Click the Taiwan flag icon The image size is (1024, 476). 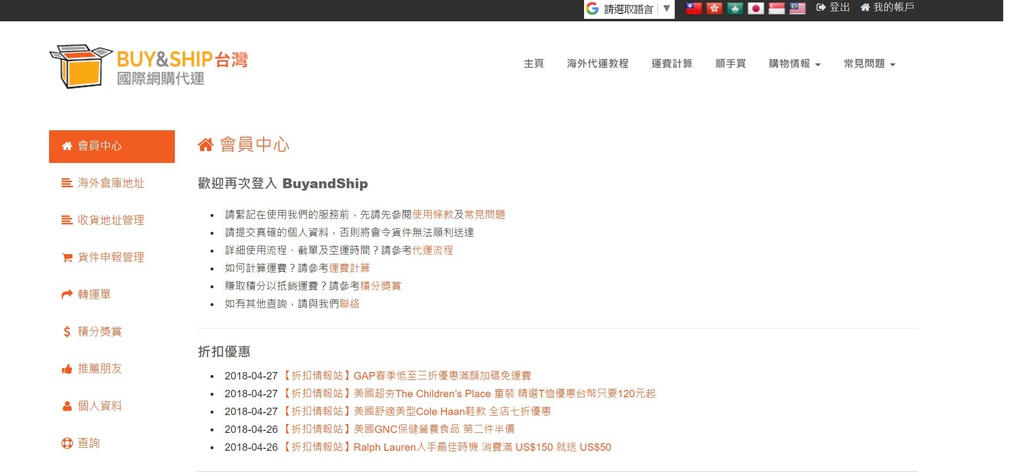pyautogui.click(x=694, y=8)
